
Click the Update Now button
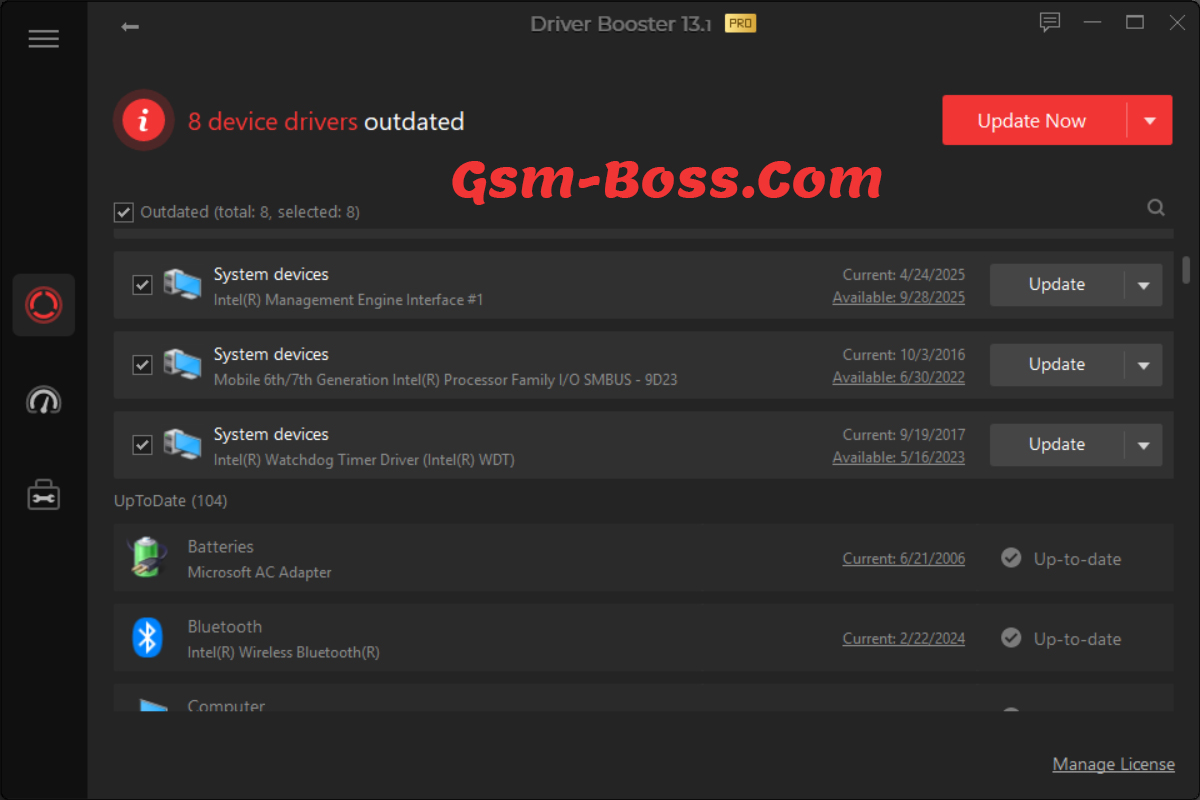pyautogui.click(x=1034, y=121)
